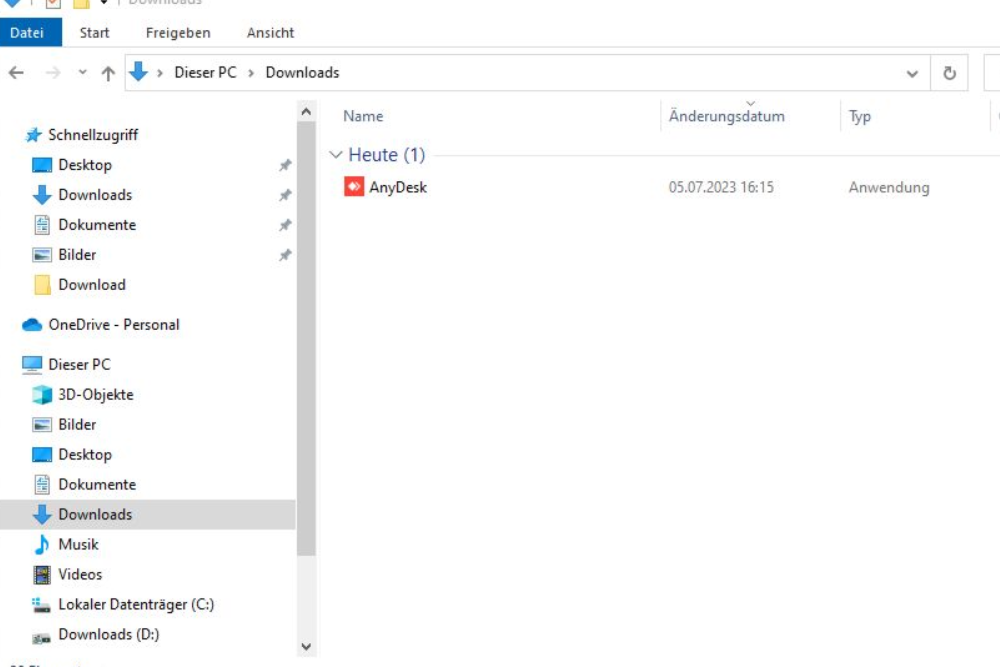Viewport: 1000px width, 667px height.
Task: Select the 3D-Objekte folder icon
Action: tap(42, 395)
